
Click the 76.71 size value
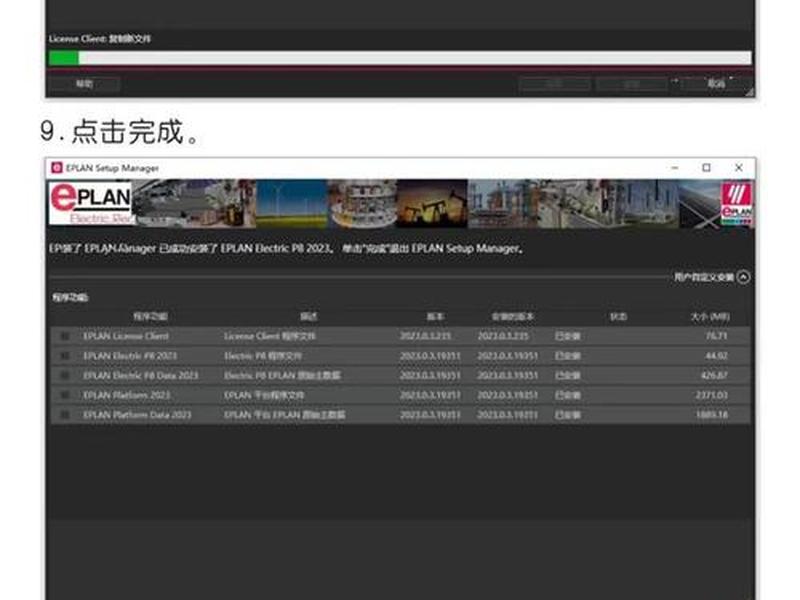click(716, 336)
